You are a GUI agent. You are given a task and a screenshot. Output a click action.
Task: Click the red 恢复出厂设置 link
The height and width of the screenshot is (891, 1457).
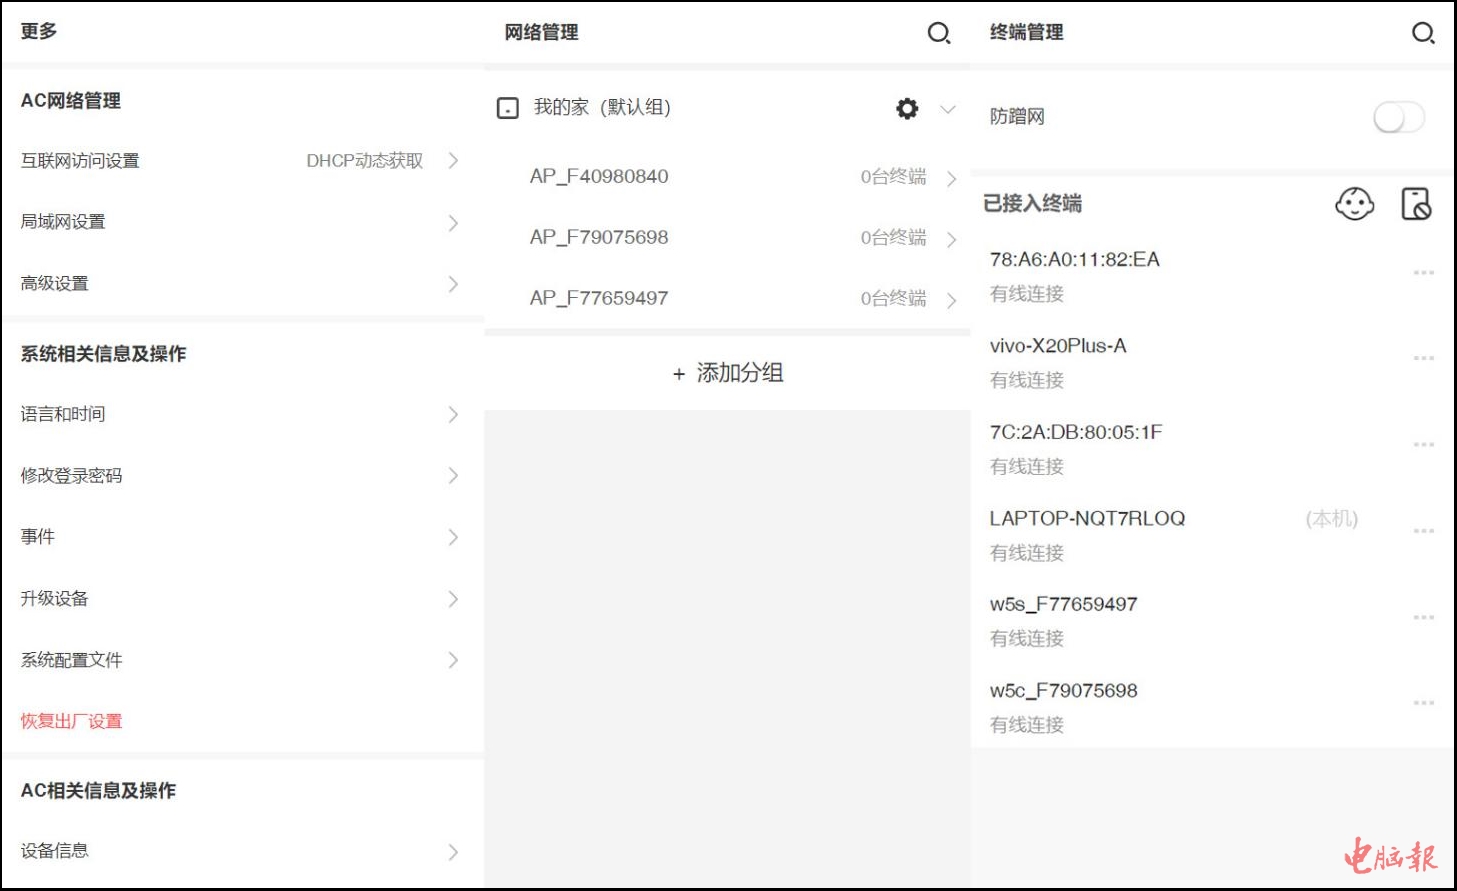pyautogui.click(x=71, y=721)
